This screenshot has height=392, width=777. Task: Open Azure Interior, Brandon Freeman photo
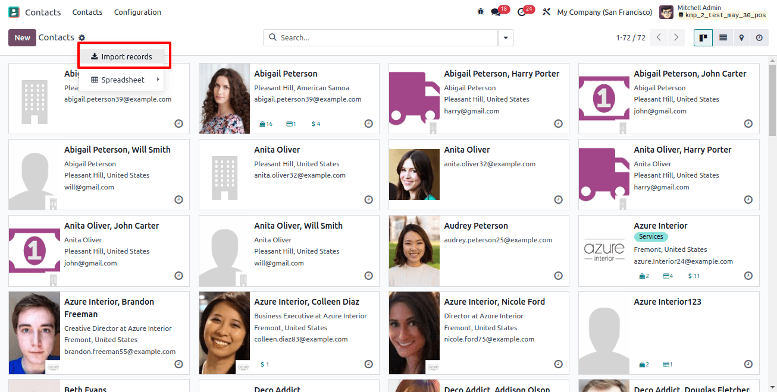(35, 333)
